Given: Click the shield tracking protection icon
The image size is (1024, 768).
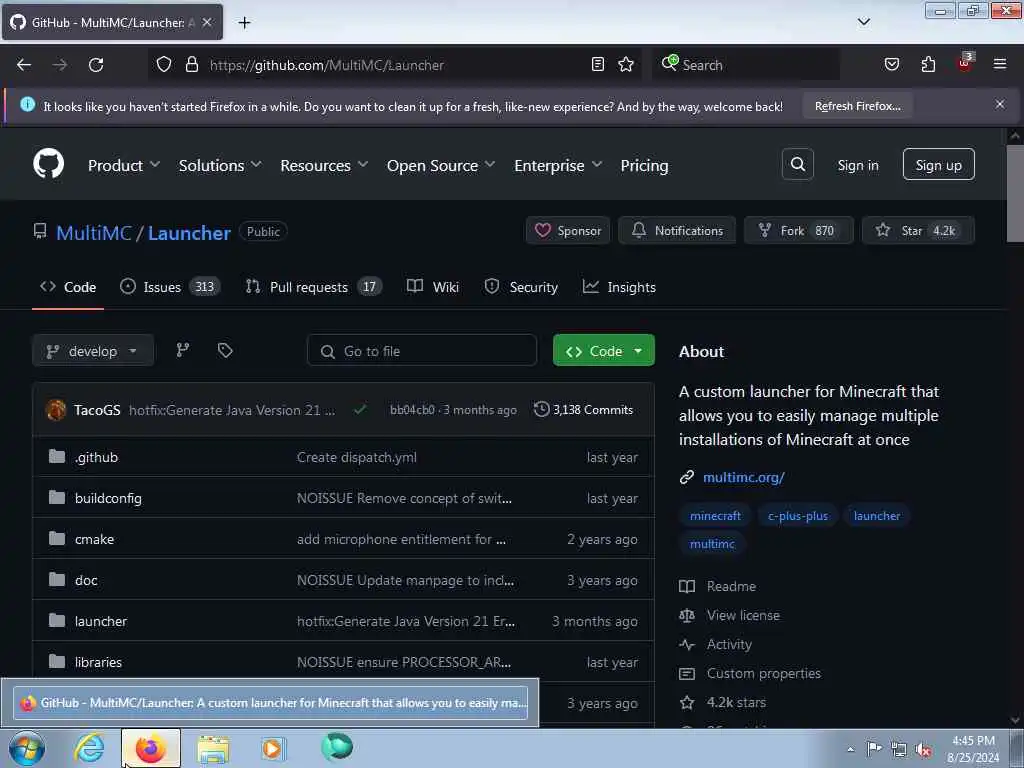Looking at the screenshot, I should coord(164,65).
